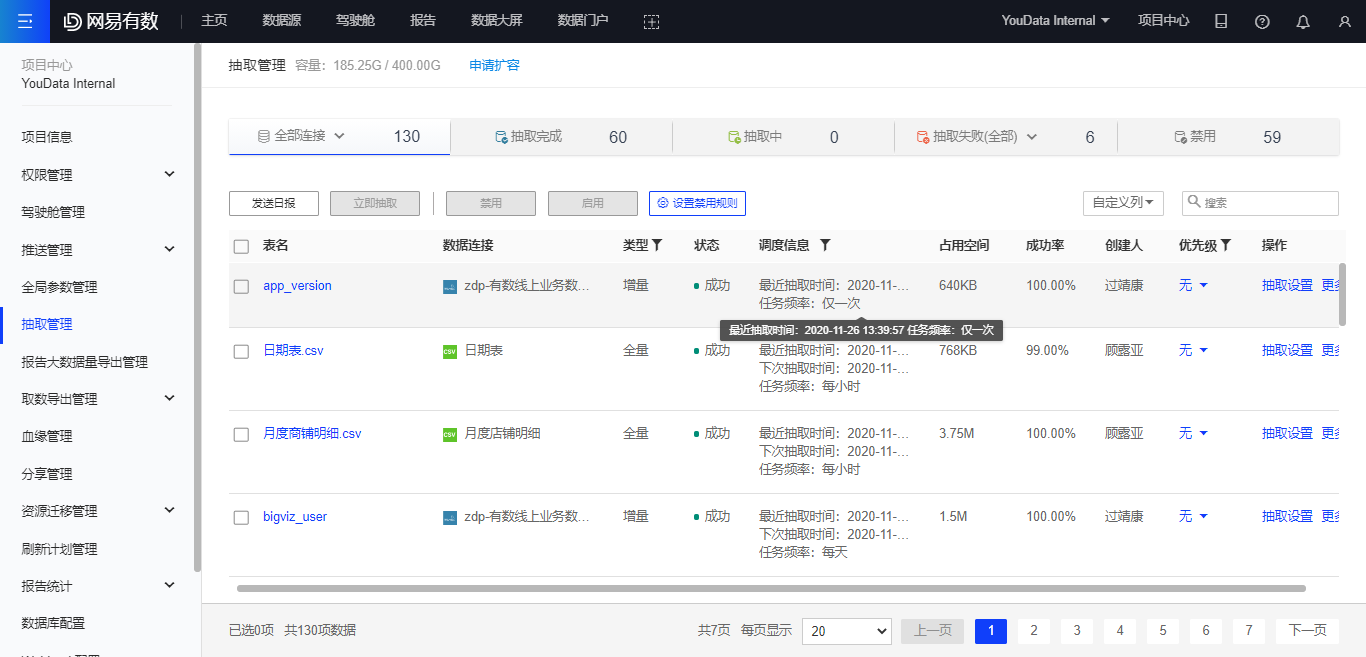Open 项目中心 in the top bar
Viewport: 1366px width, 657px height.
pos(1164,21)
